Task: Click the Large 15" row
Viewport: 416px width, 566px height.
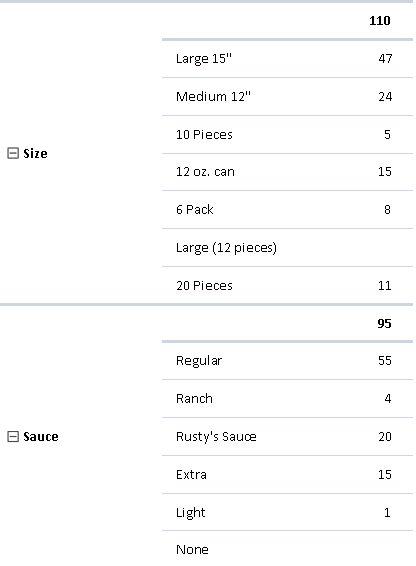Action: pos(287,58)
